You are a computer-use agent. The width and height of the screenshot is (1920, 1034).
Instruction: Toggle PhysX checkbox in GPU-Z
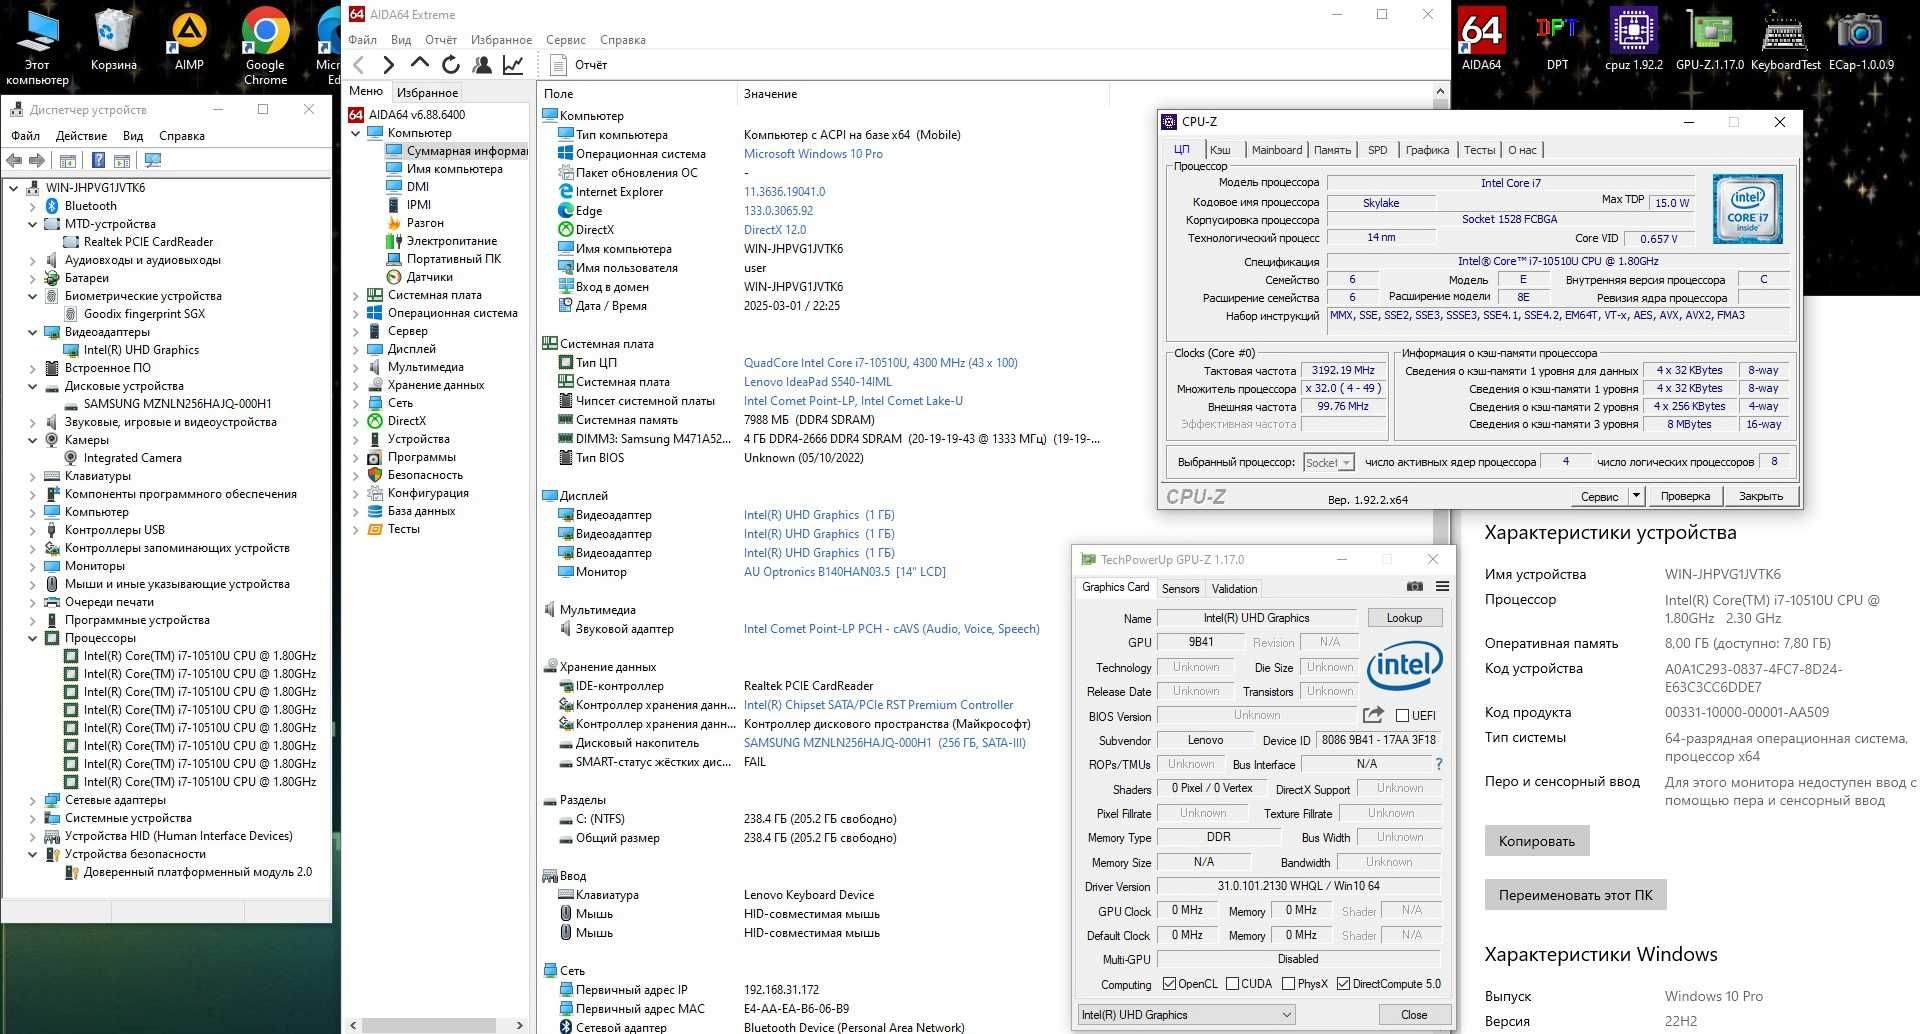click(1288, 984)
